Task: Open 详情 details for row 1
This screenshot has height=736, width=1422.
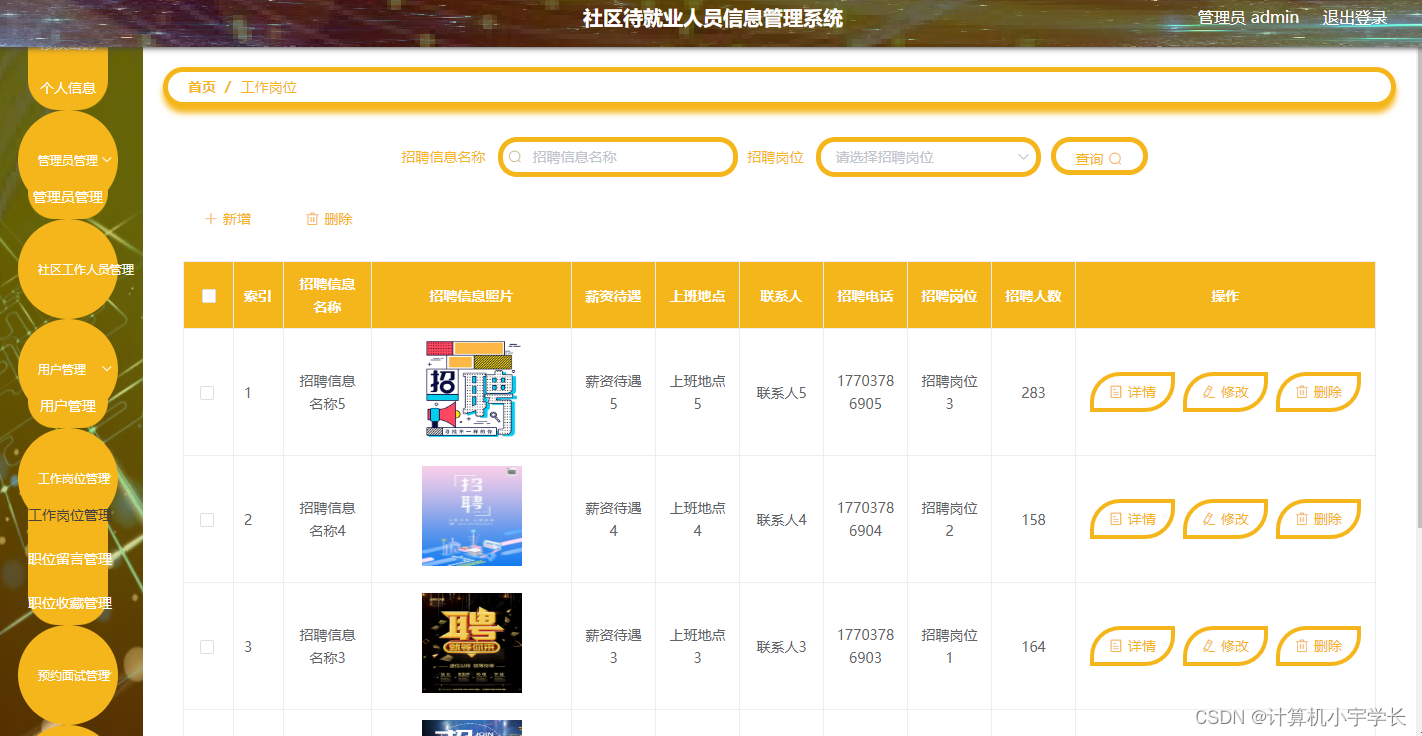Action: pos(1131,392)
